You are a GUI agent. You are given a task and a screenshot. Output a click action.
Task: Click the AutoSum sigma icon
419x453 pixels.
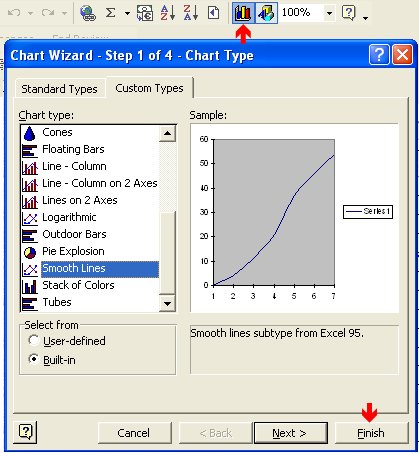pyautogui.click(x=110, y=13)
